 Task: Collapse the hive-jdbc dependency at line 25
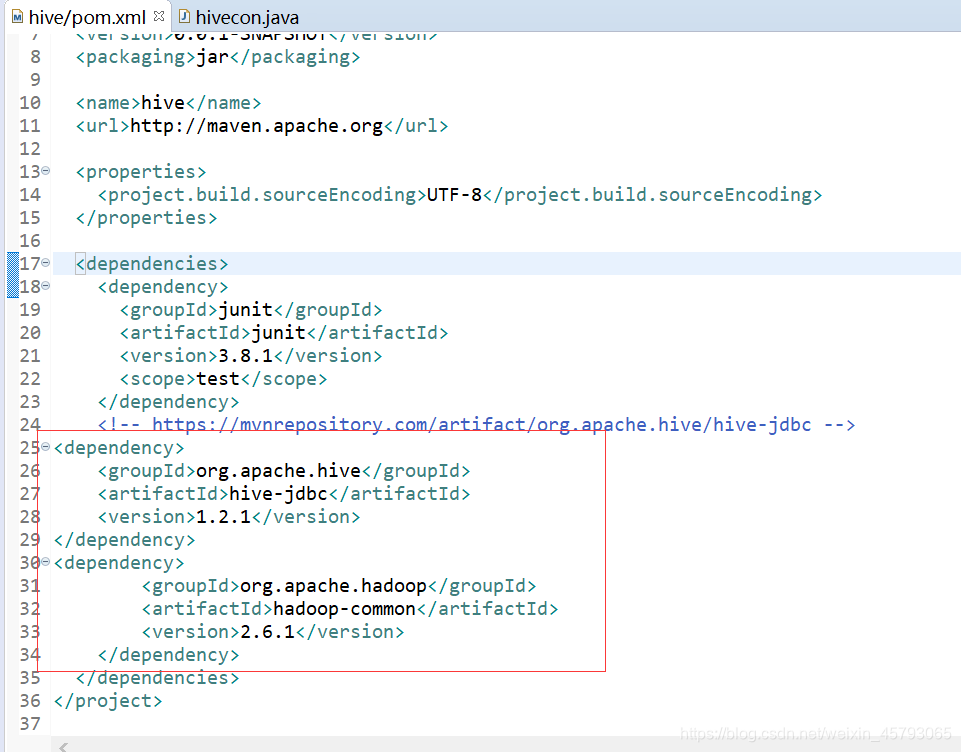click(x=45, y=447)
